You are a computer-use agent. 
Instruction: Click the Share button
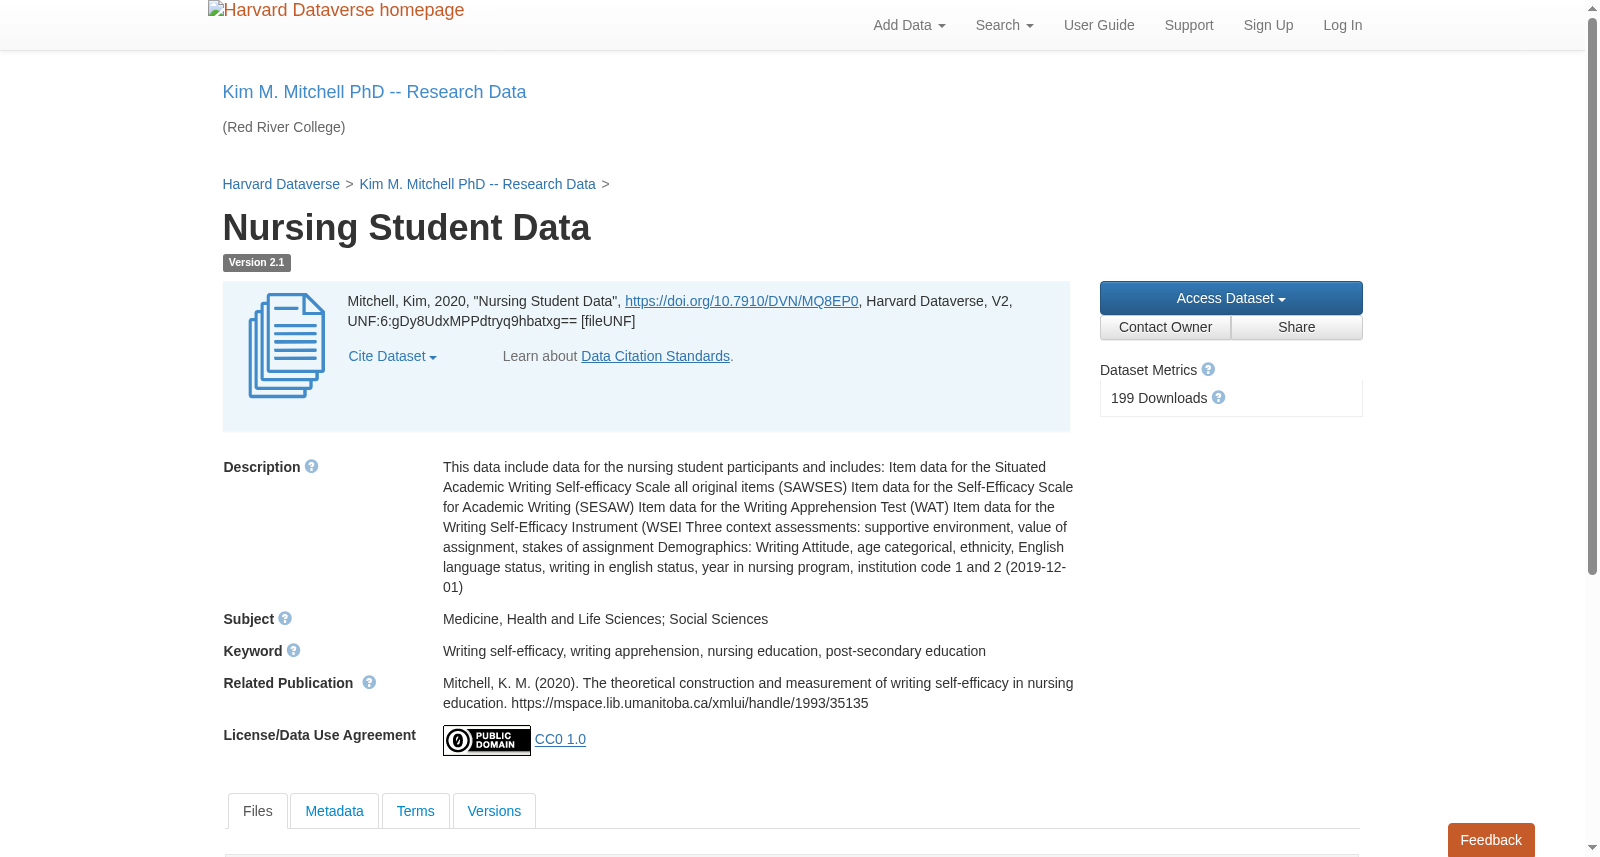(x=1296, y=328)
